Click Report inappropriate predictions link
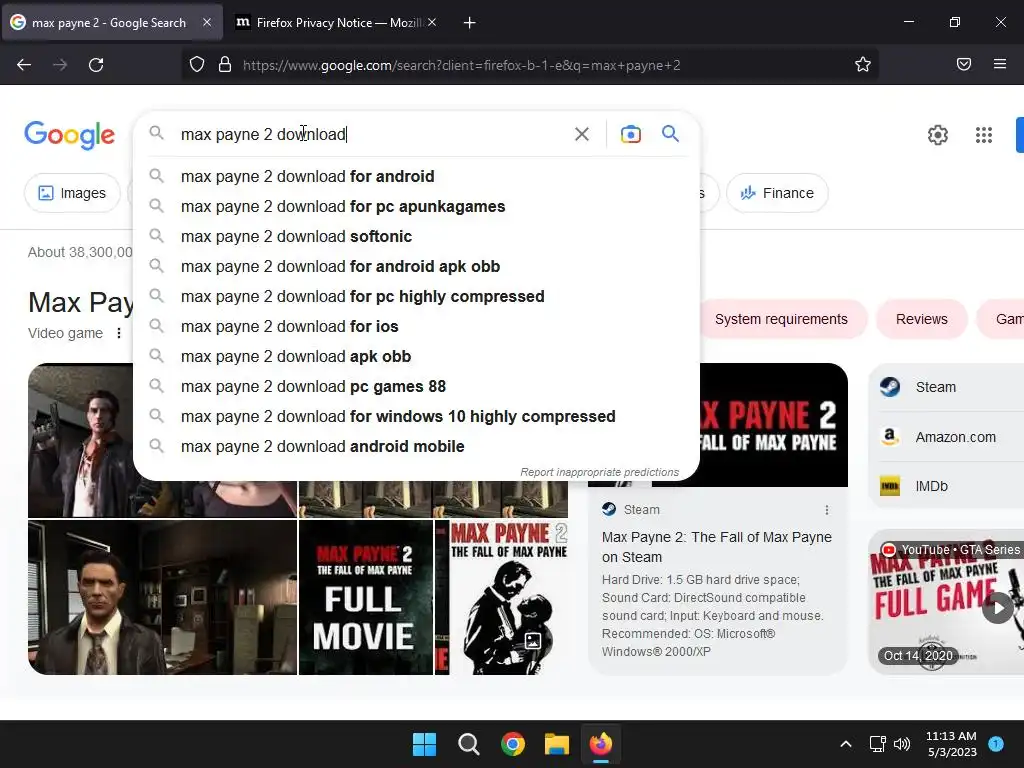This screenshot has height=768, width=1024. [x=600, y=472]
